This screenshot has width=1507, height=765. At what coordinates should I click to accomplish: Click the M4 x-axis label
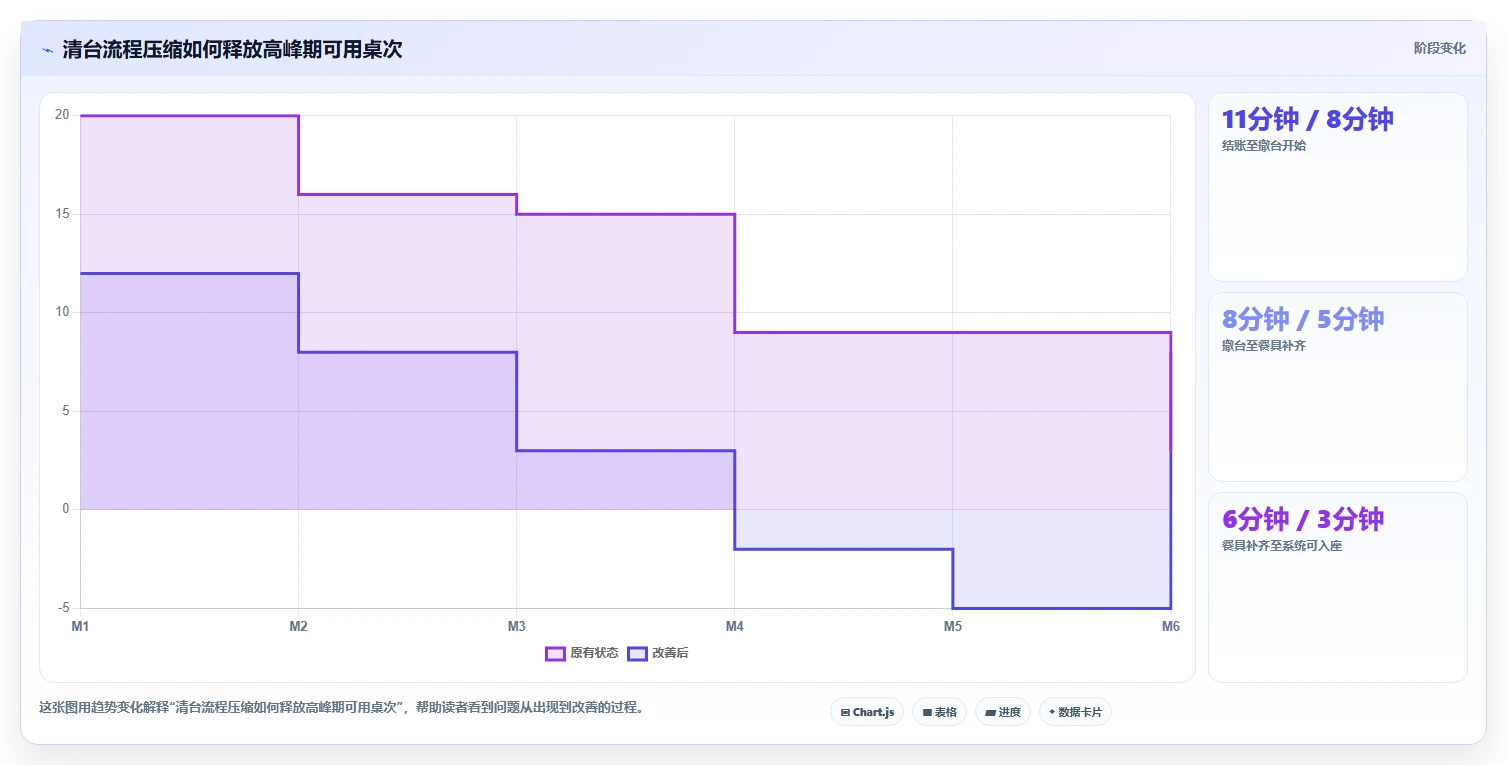click(734, 627)
